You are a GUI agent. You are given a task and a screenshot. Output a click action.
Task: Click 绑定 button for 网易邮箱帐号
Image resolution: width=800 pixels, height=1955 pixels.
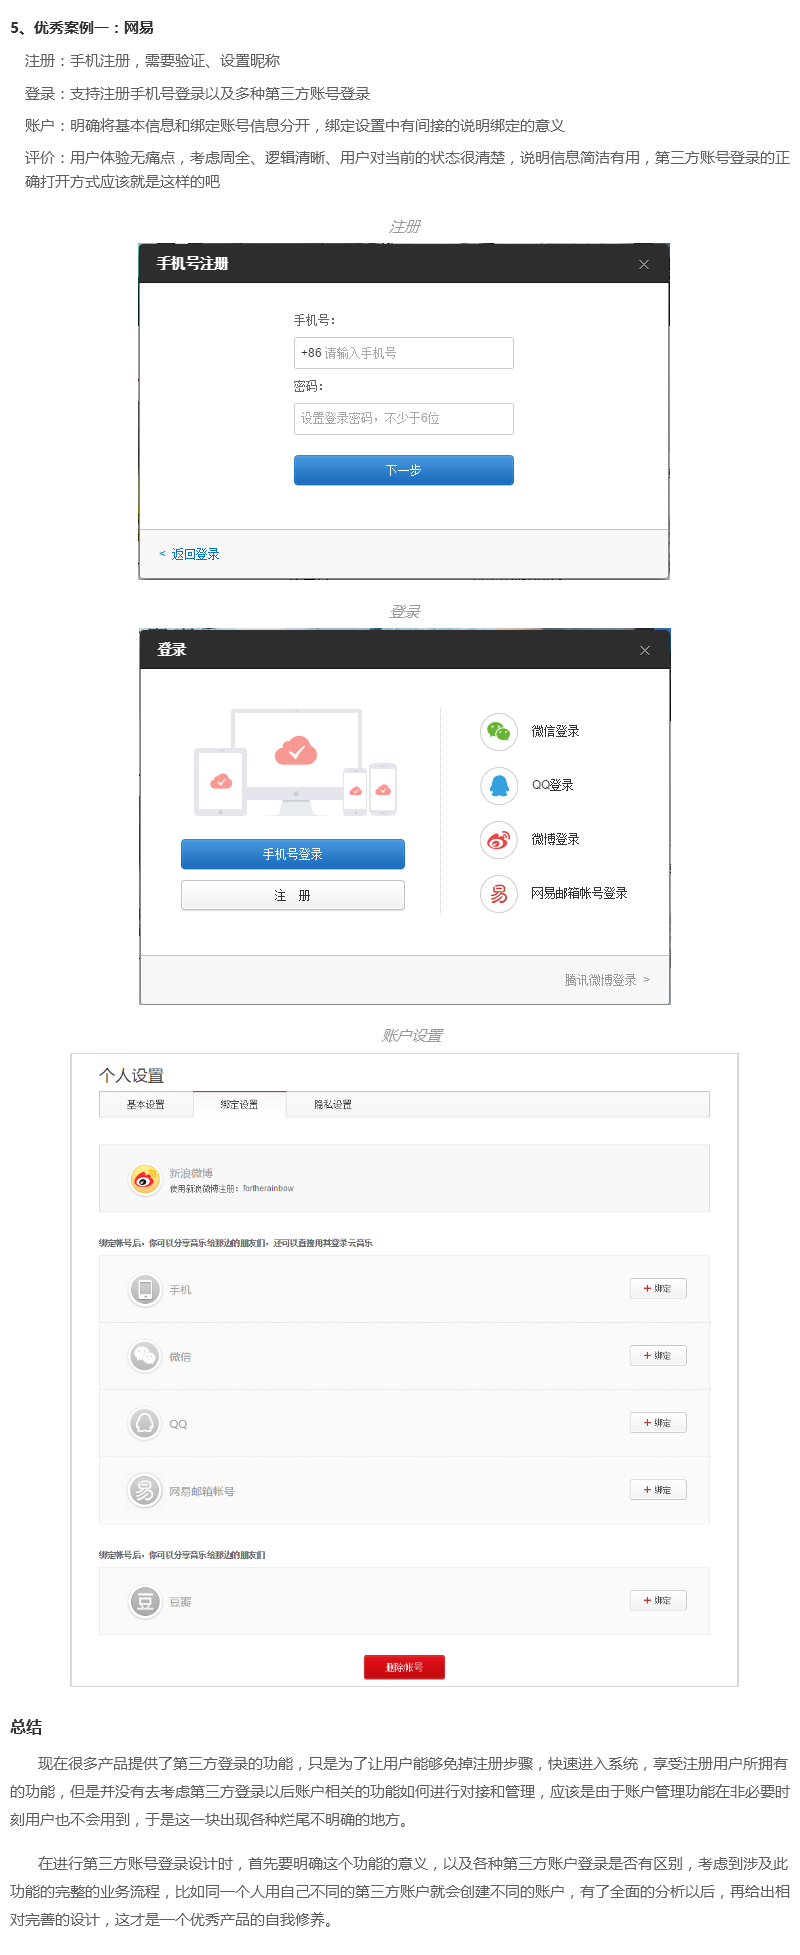[x=658, y=1490]
